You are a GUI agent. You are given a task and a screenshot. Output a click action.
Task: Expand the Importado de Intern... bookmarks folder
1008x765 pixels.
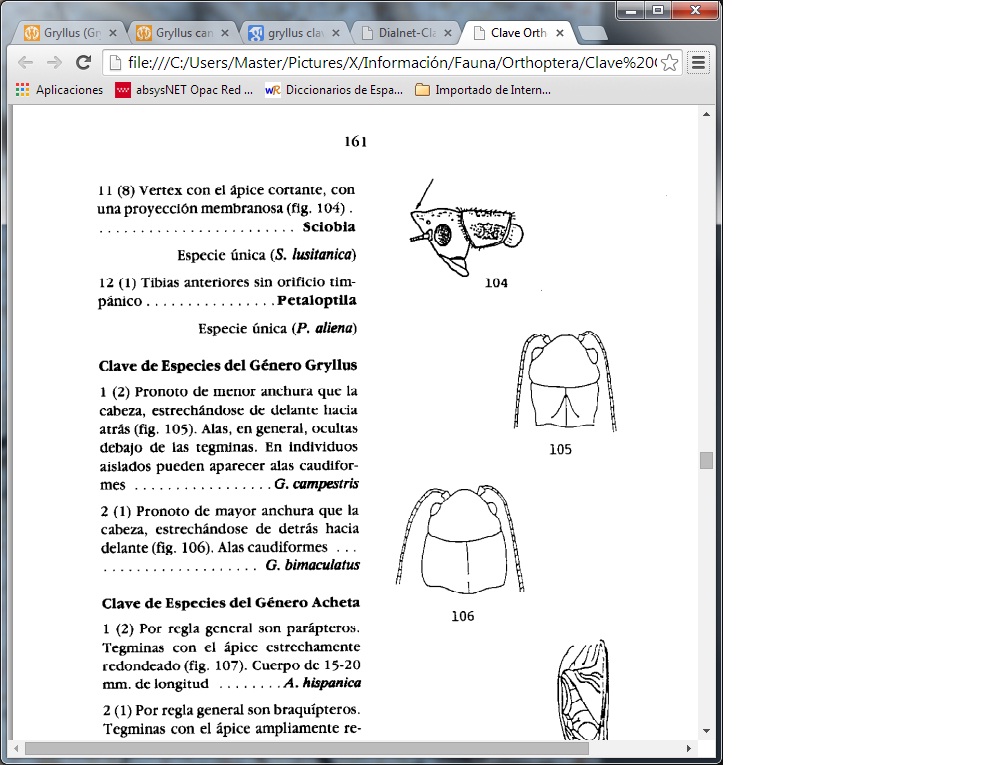point(482,90)
